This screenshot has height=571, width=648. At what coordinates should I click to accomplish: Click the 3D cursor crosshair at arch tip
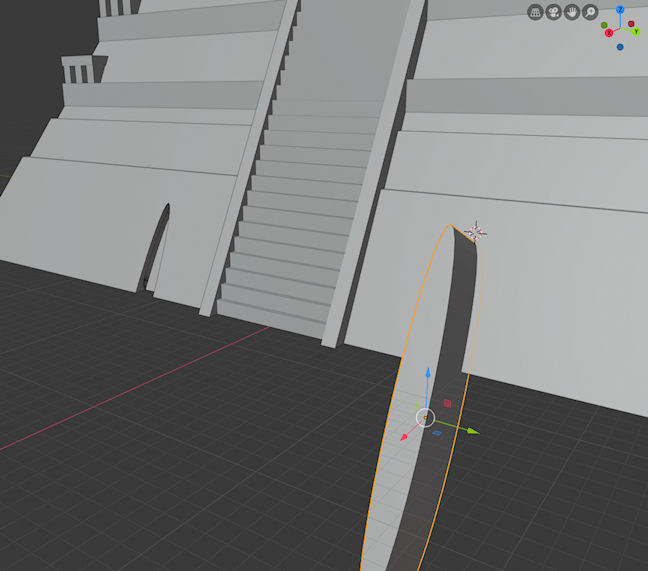(476, 233)
